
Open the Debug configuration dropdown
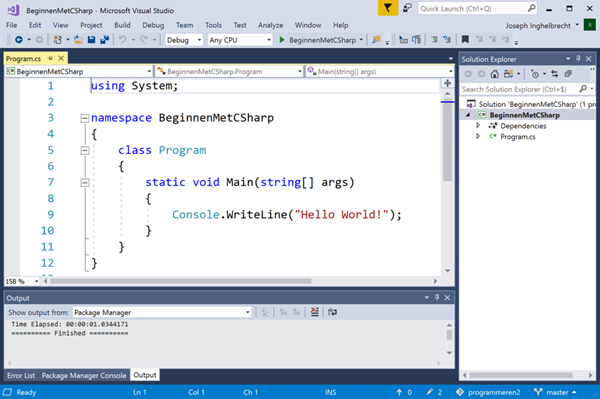click(184, 40)
